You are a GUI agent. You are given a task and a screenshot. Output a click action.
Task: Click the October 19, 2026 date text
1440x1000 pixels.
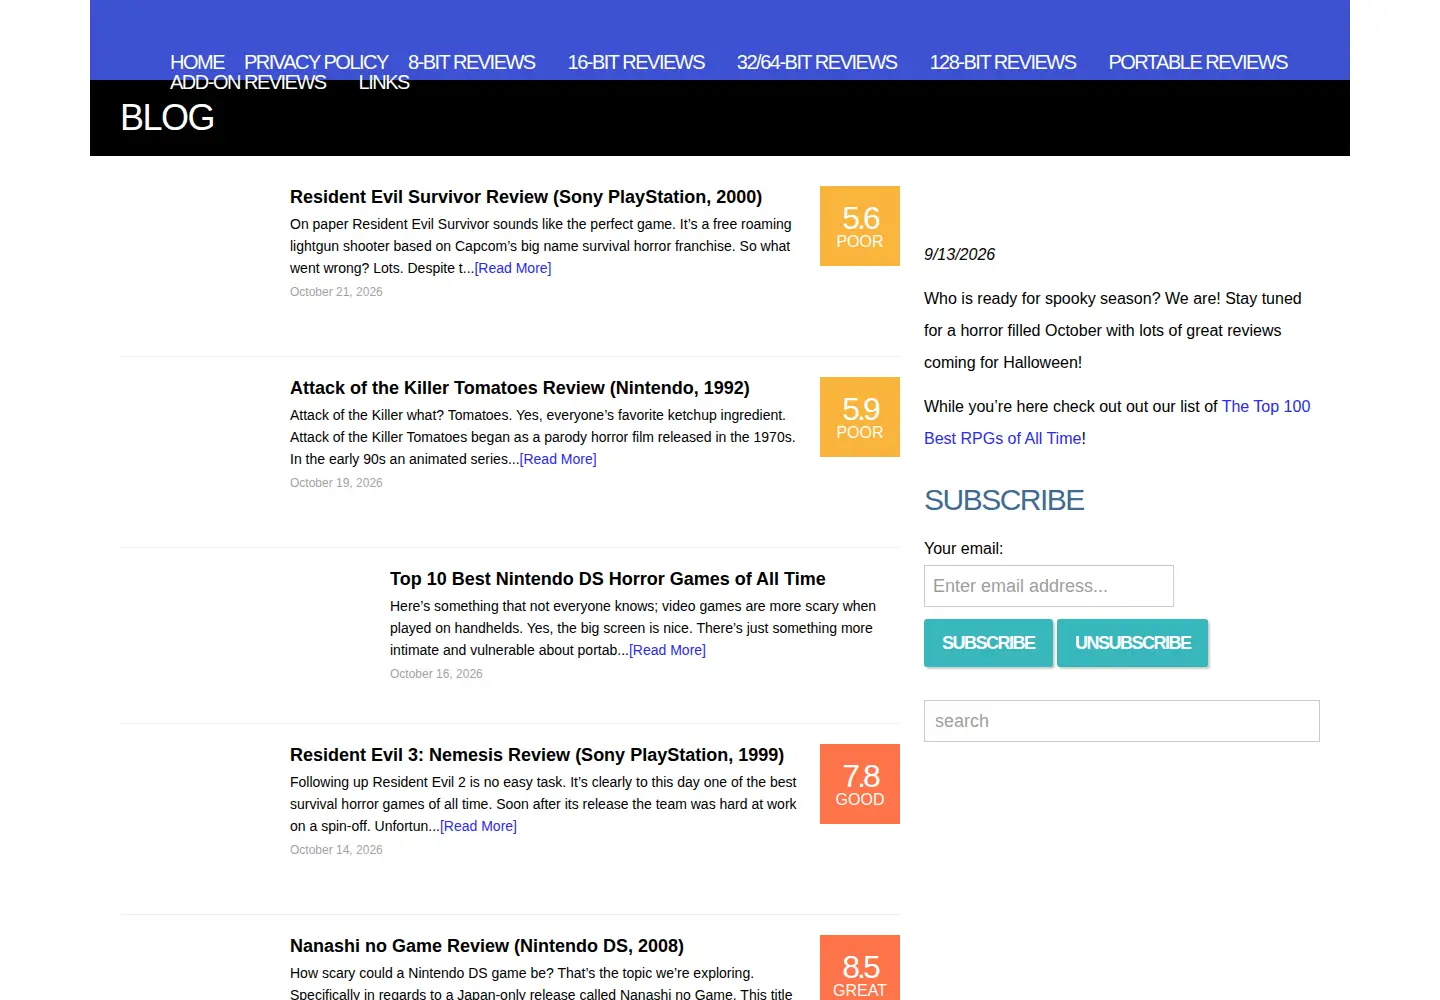point(336,483)
